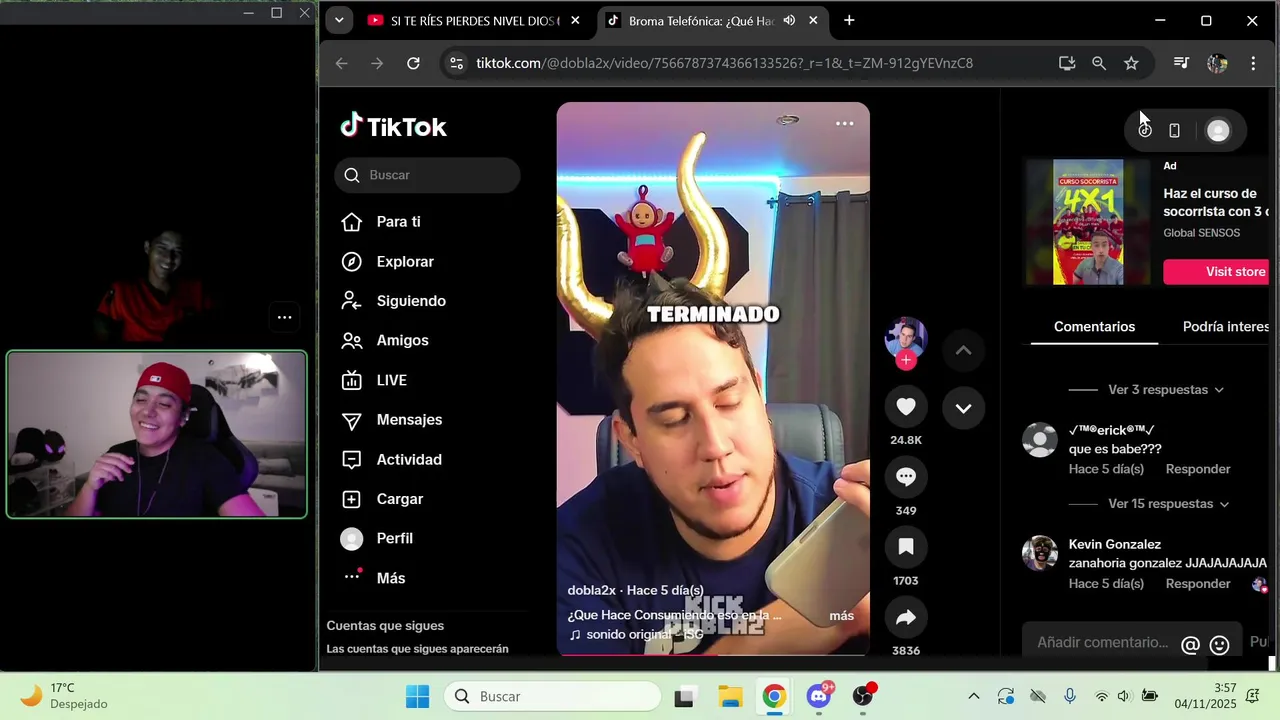Open the Más options menu
This screenshot has height=720, width=1280.
click(x=374, y=578)
